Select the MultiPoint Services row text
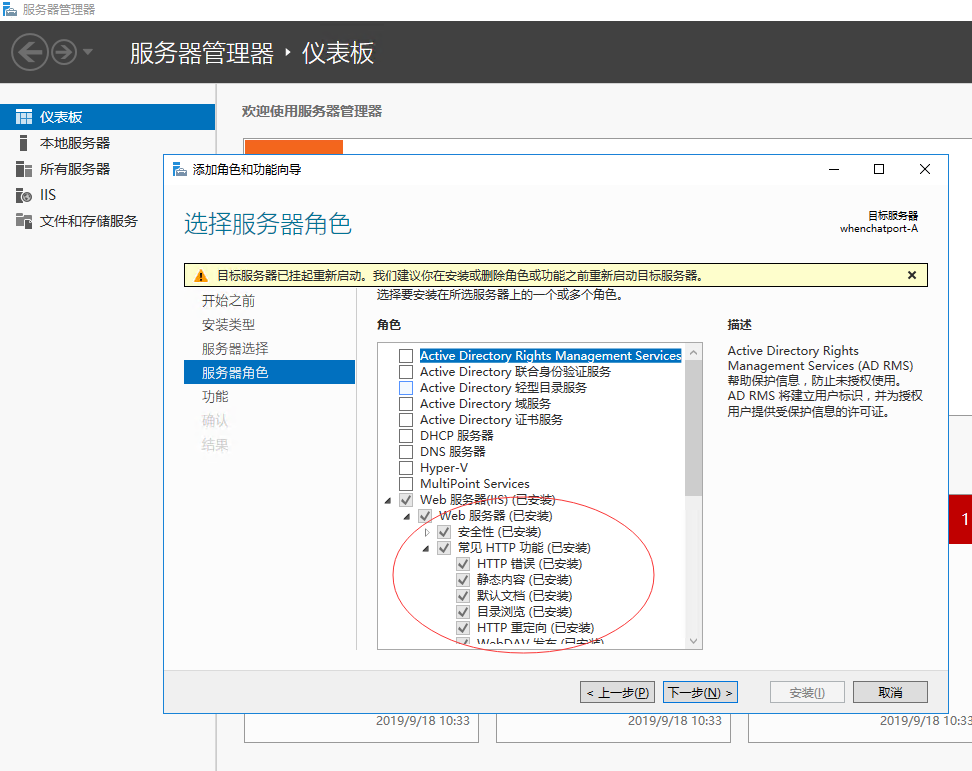 pos(475,484)
